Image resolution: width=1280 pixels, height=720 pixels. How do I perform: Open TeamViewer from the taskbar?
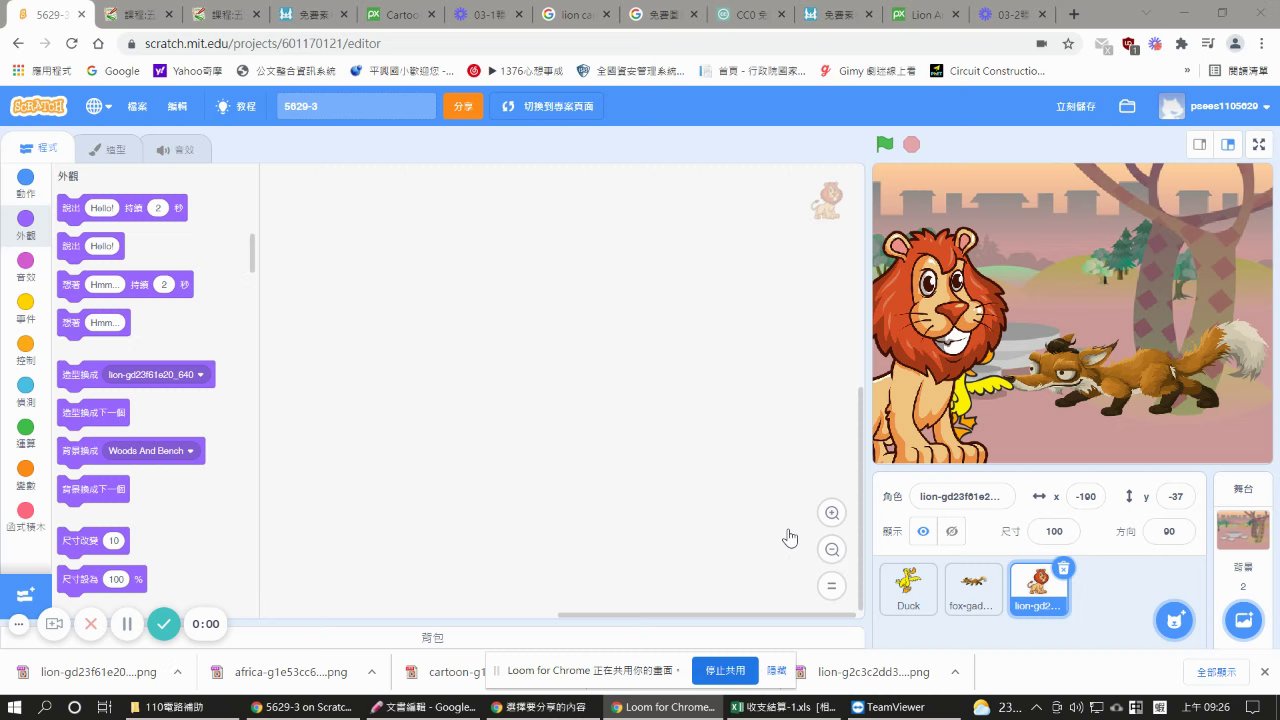click(887, 706)
